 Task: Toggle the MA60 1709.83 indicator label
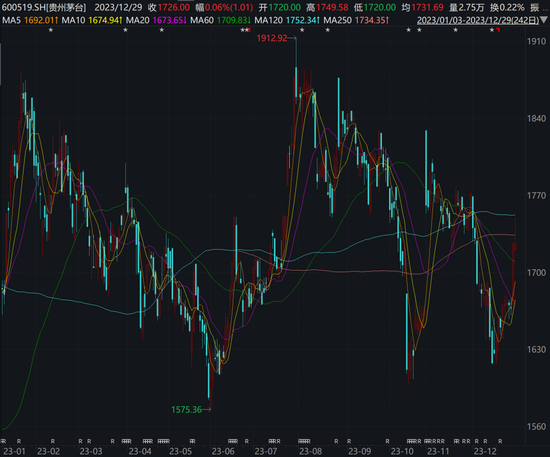click(221, 20)
